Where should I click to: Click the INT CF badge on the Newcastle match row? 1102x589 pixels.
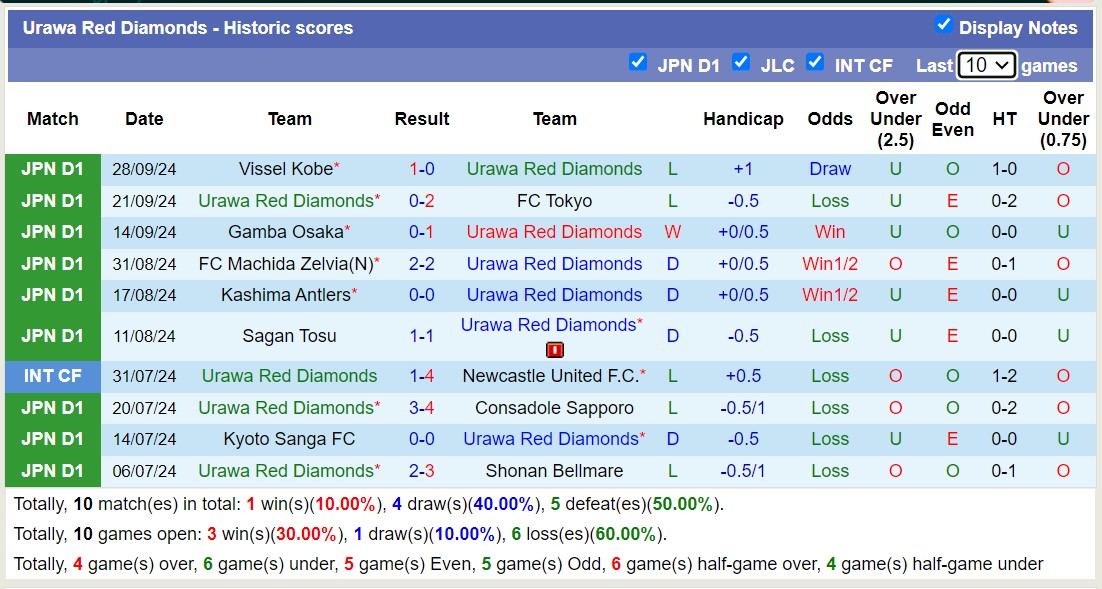(x=52, y=376)
